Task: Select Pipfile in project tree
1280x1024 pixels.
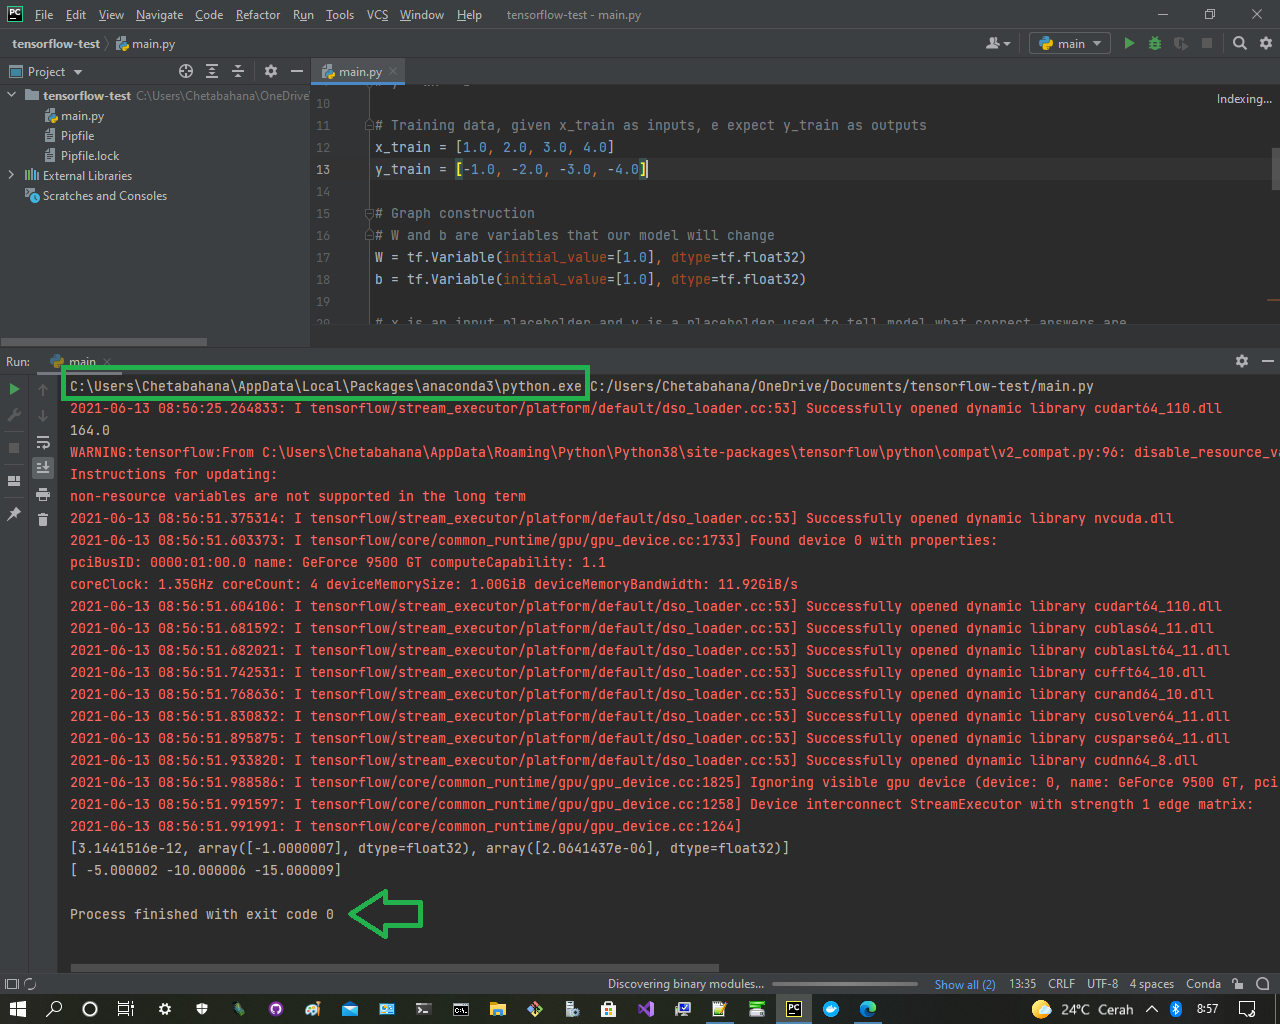Action: point(77,136)
